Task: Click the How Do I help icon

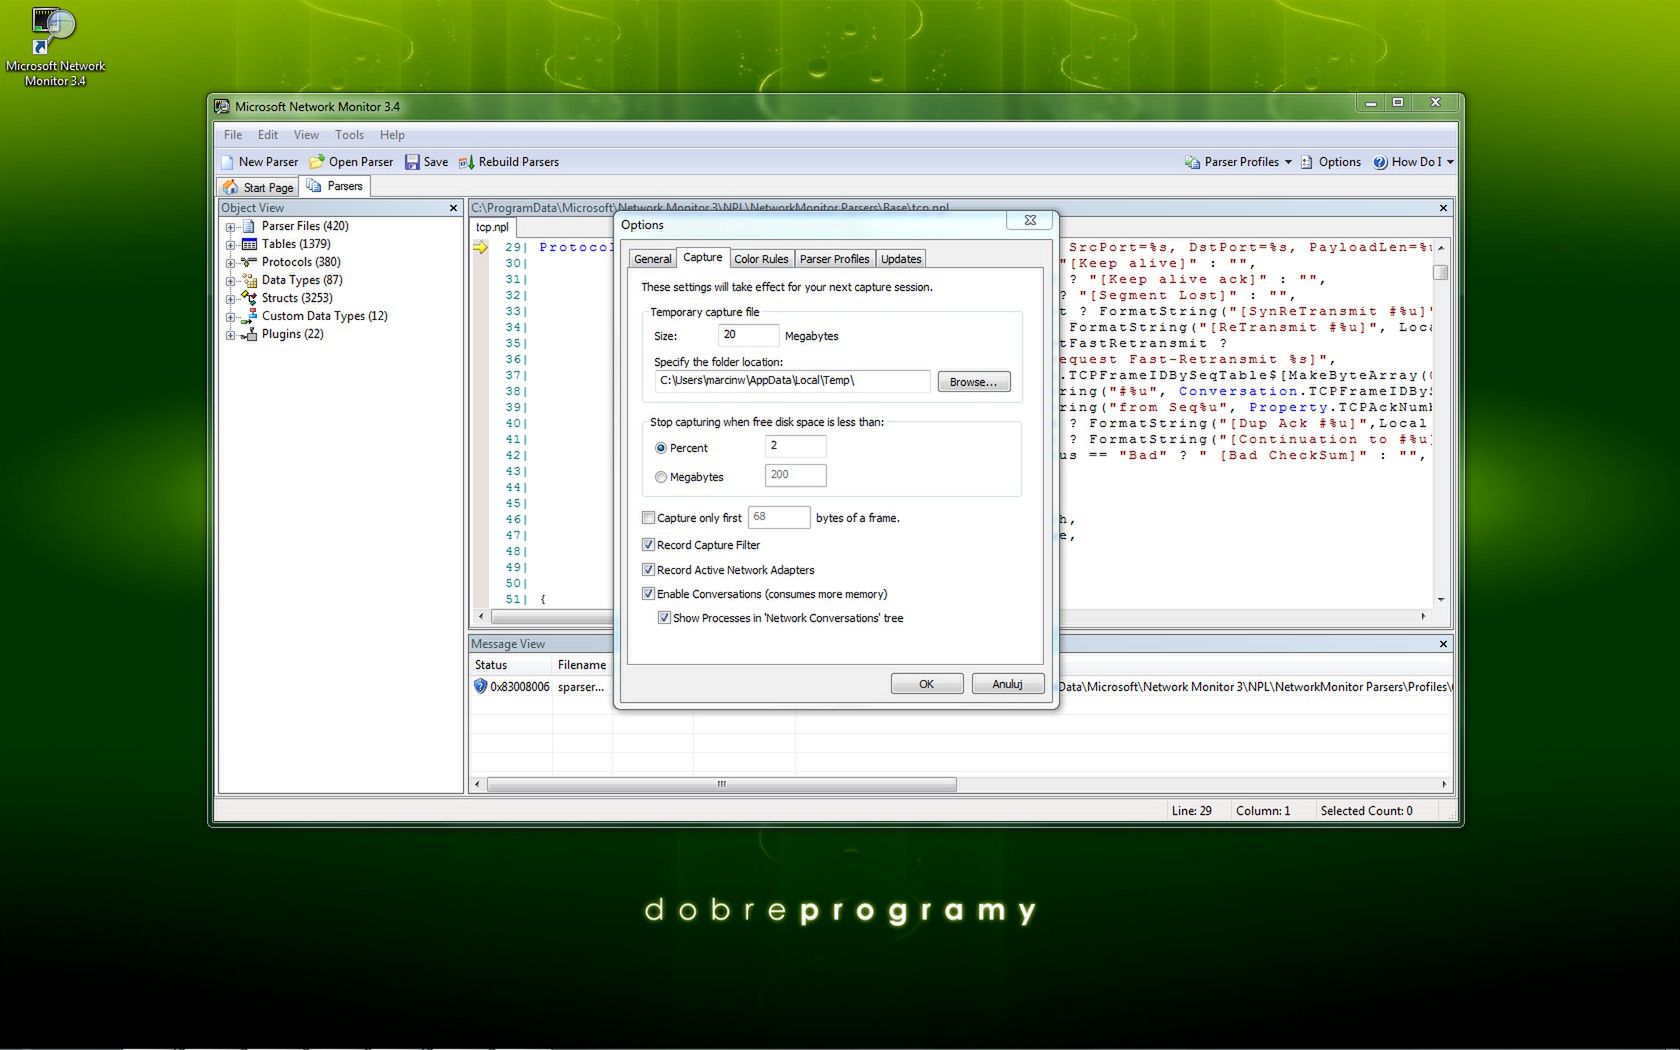Action: point(1380,162)
